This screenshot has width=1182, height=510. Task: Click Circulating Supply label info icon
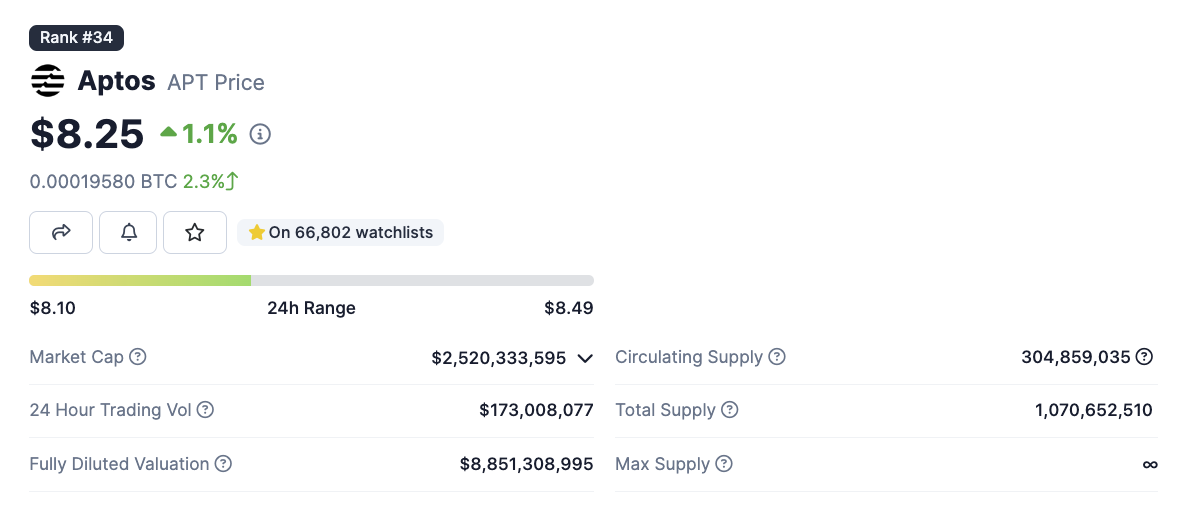(x=777, y=357)
